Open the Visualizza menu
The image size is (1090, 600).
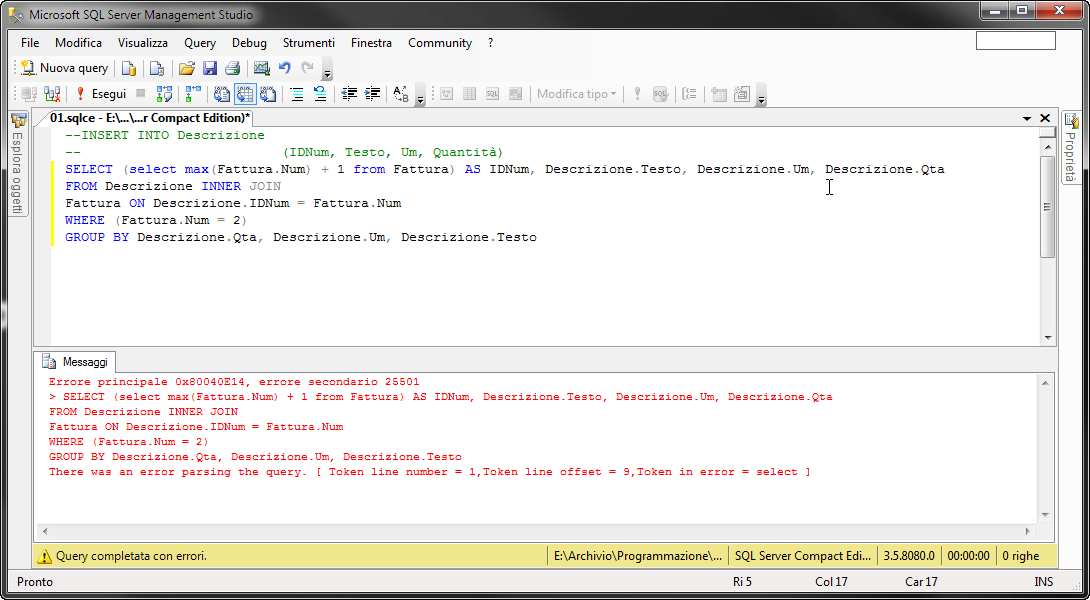coord(143,42)
